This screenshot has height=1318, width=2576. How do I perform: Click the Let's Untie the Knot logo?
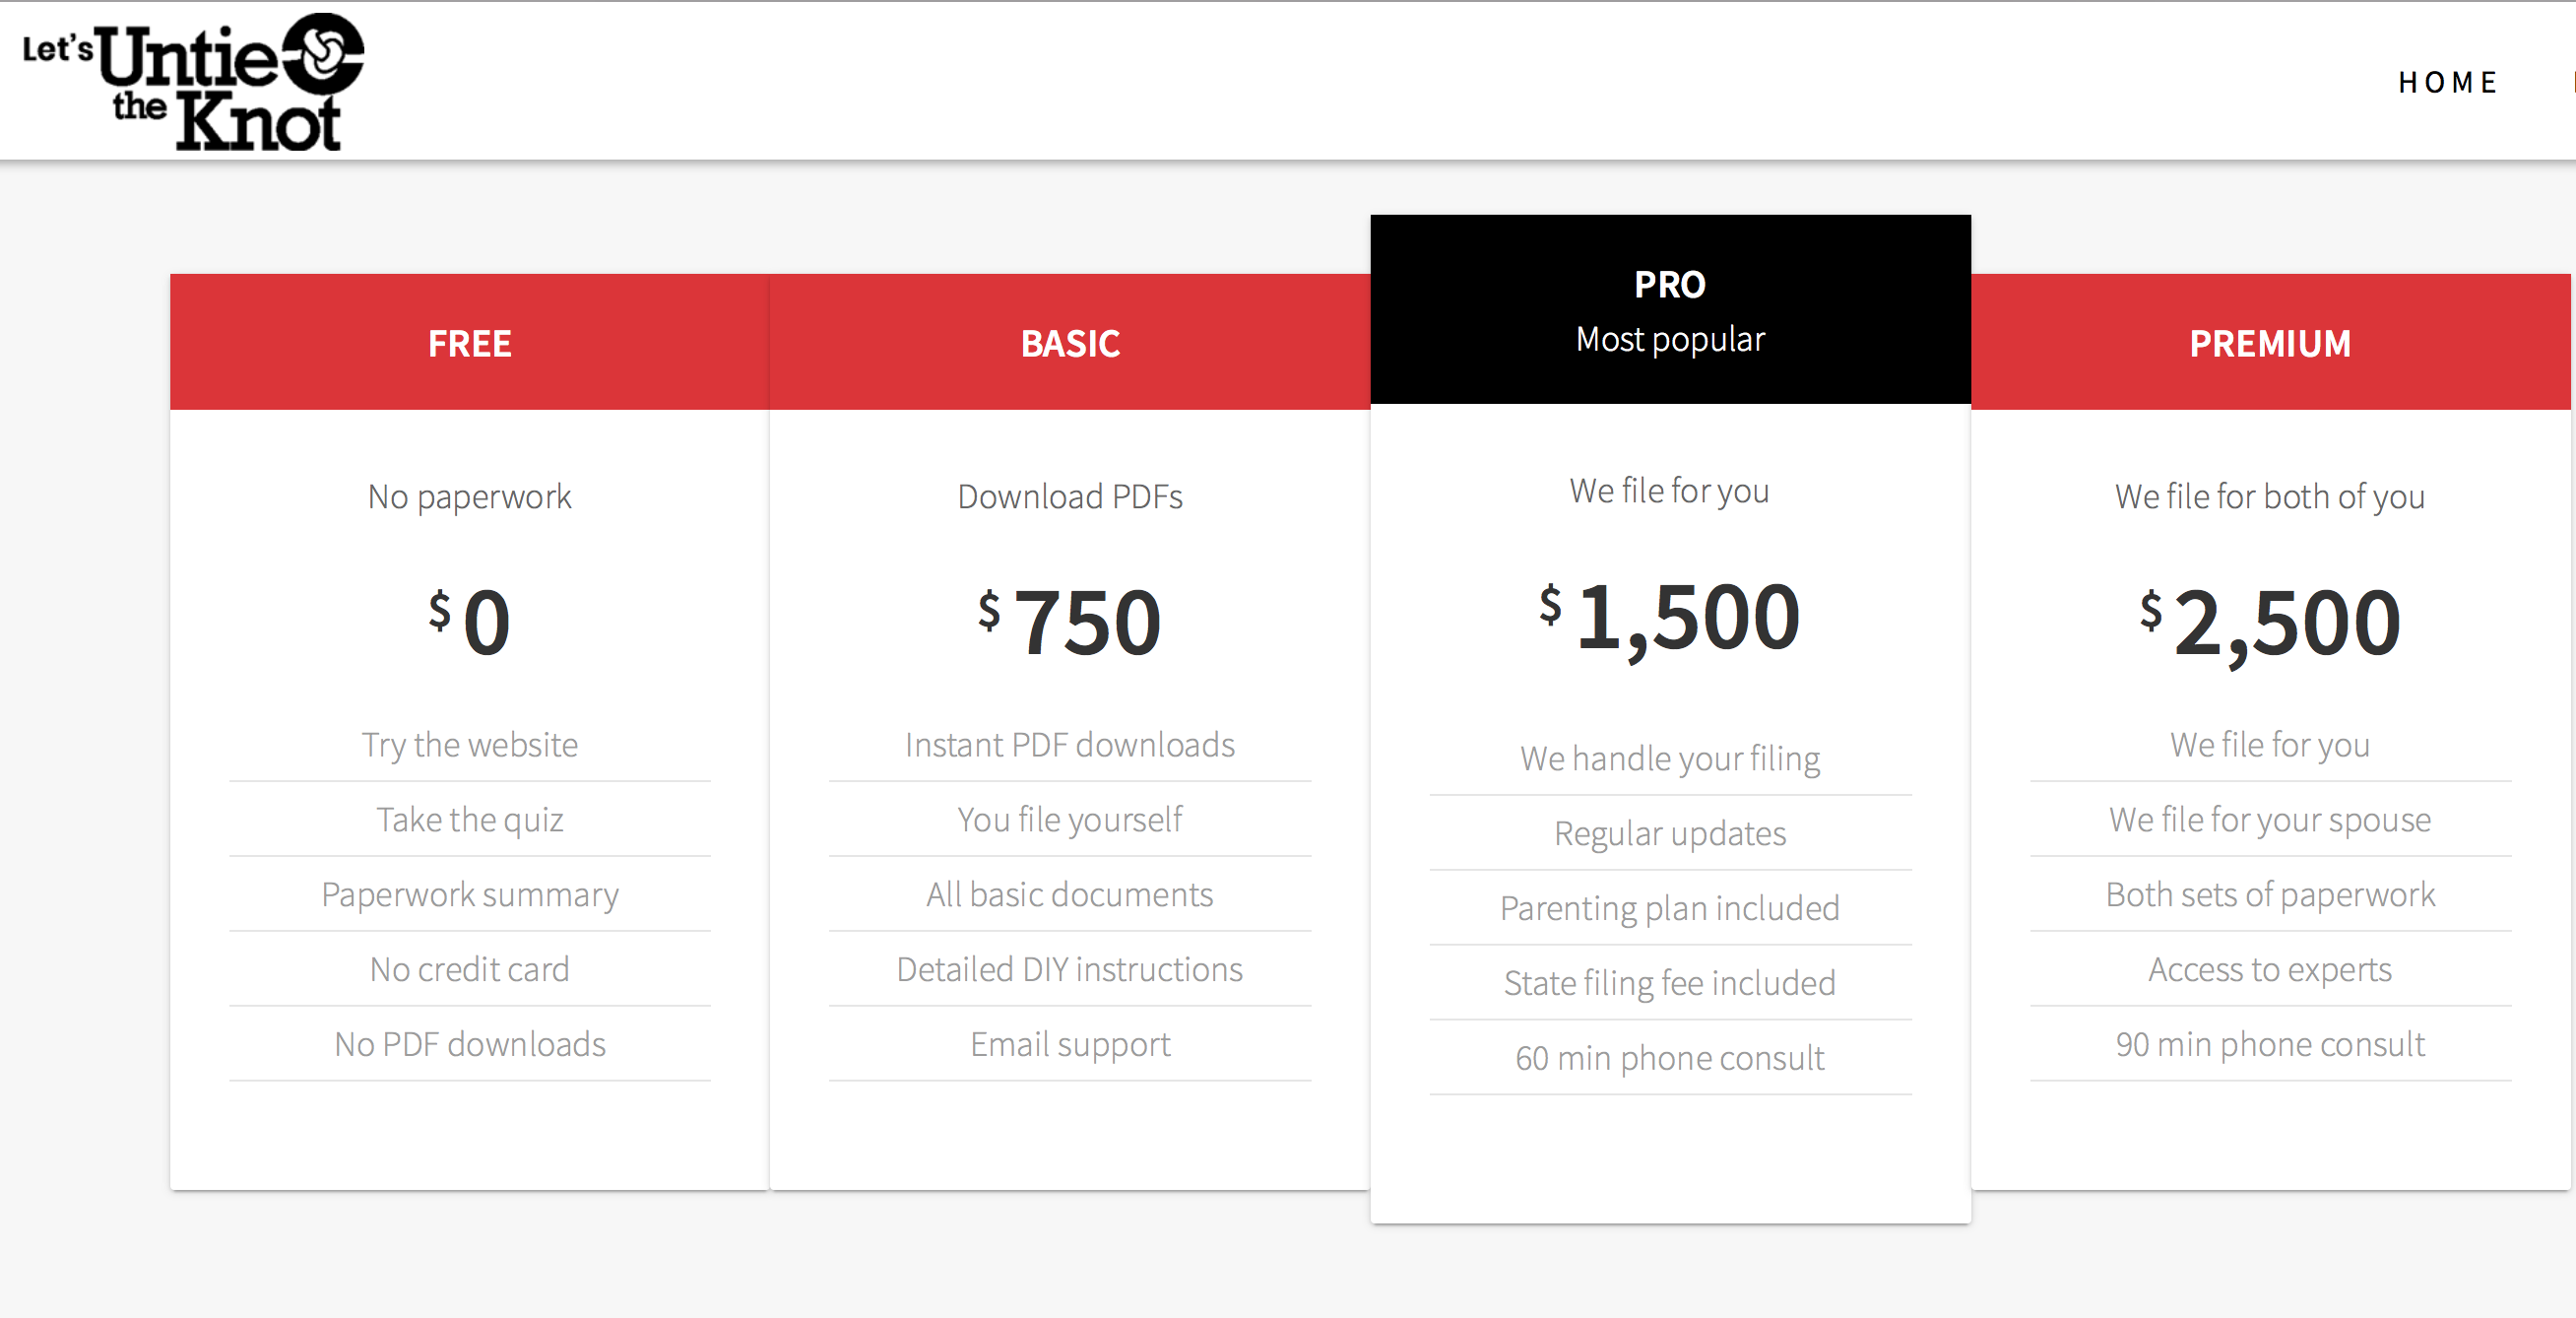click(x=194, y=82)
